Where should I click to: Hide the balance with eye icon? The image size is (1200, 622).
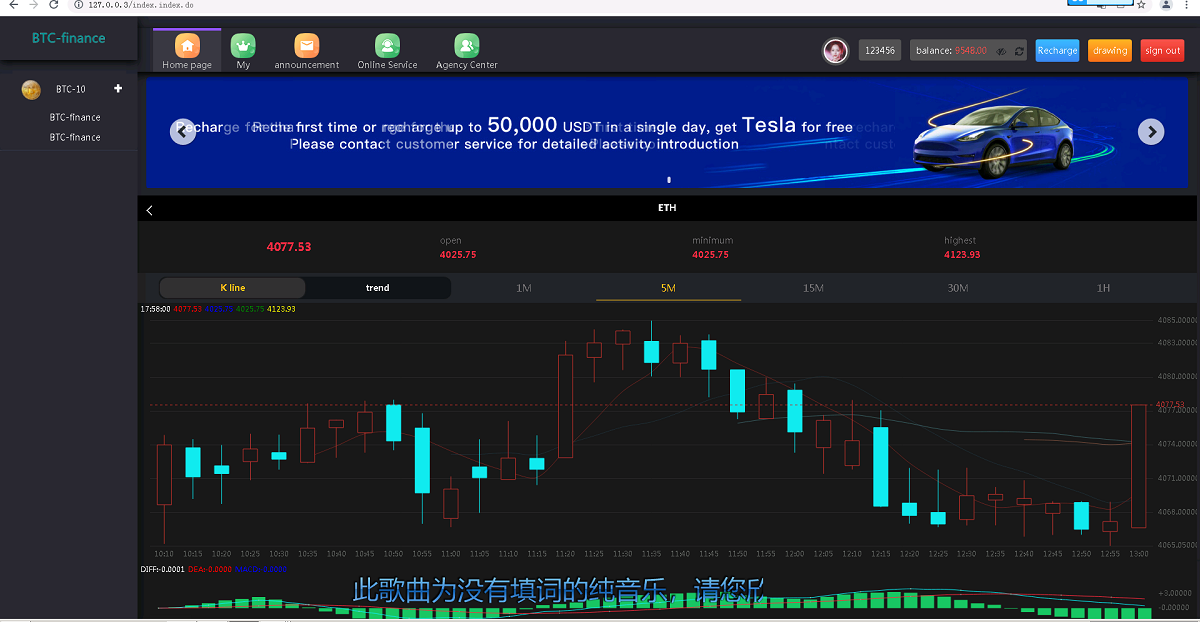[1000, 51]
